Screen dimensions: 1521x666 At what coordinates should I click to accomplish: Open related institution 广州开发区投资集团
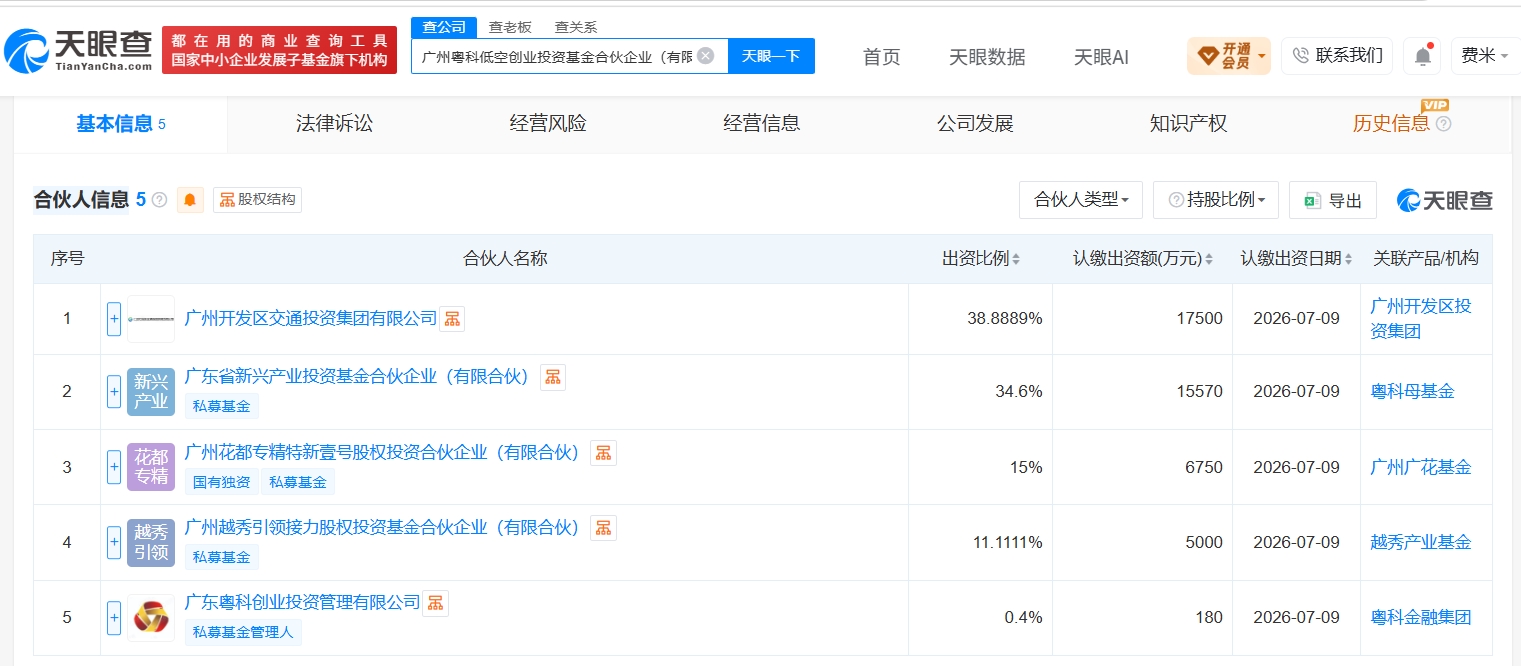coord(1420,318)
